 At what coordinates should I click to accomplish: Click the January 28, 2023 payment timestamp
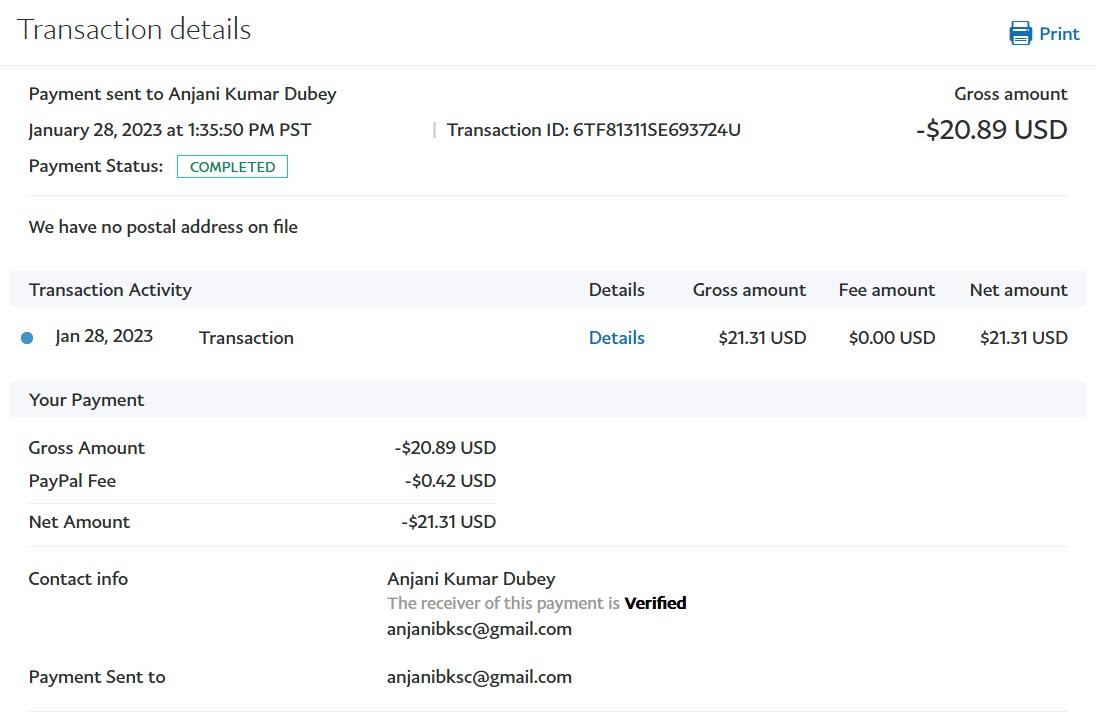(x=170, y=130)
